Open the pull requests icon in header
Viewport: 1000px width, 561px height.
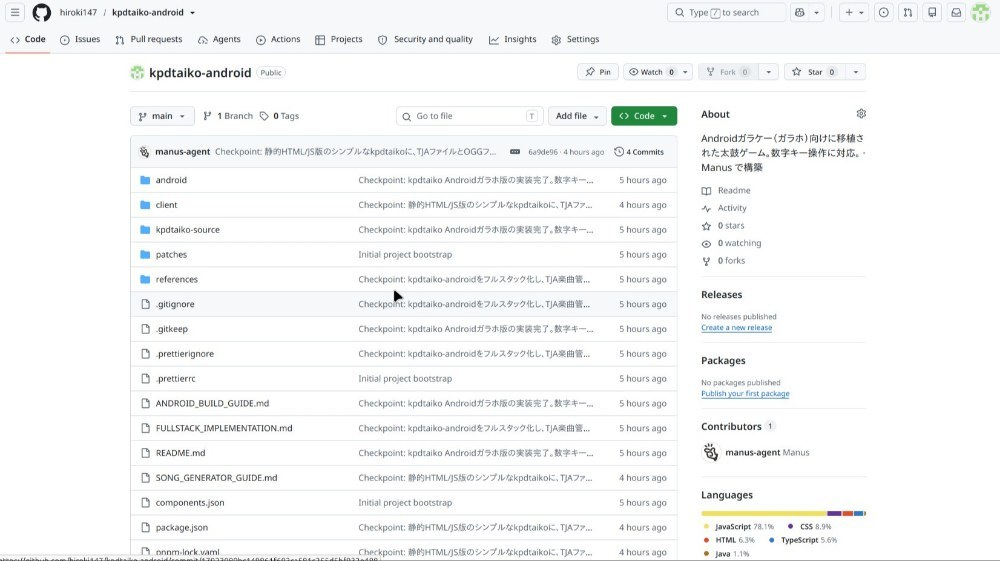pos(908,12)
